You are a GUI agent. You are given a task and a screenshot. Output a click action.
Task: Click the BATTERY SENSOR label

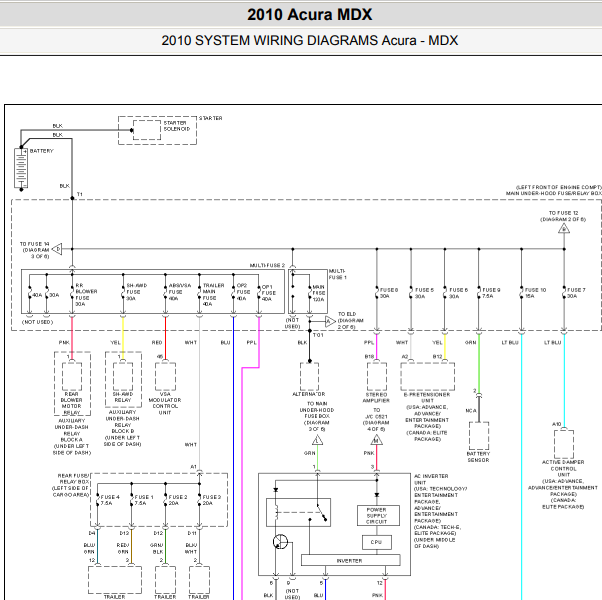point(478,457)
